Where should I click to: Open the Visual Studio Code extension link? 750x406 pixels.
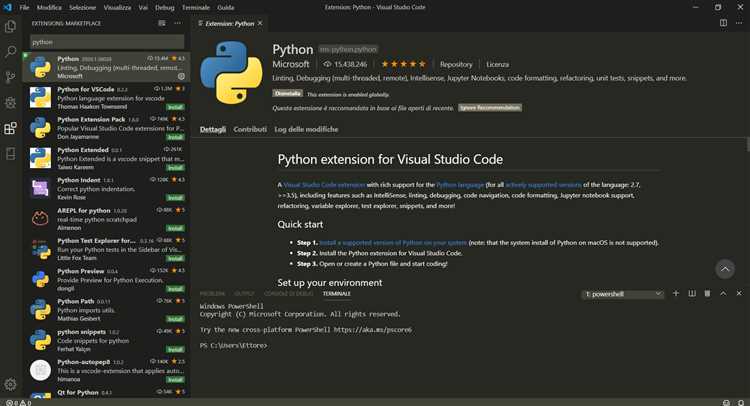(x=324, y=185)
